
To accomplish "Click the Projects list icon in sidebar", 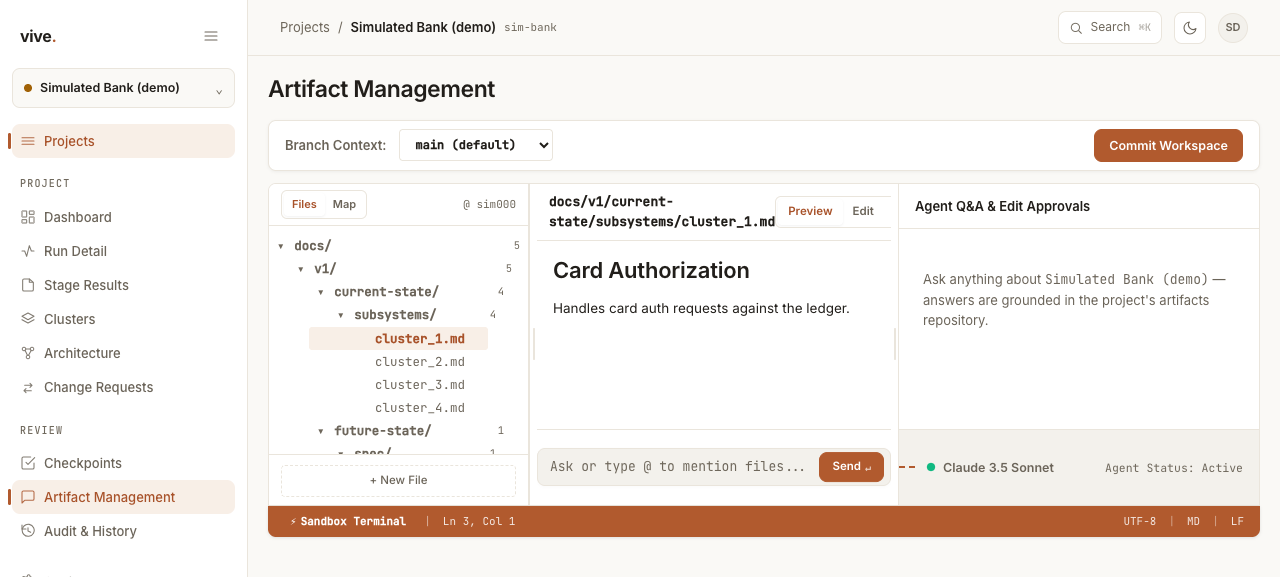I will pyautogui.click(x=28, y=141).
